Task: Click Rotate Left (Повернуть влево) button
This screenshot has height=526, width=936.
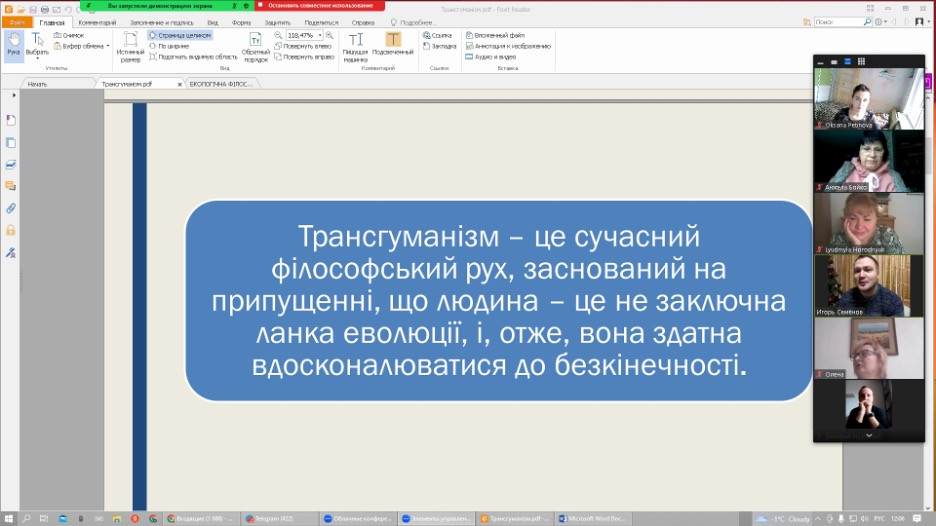Action: [304, 46]
